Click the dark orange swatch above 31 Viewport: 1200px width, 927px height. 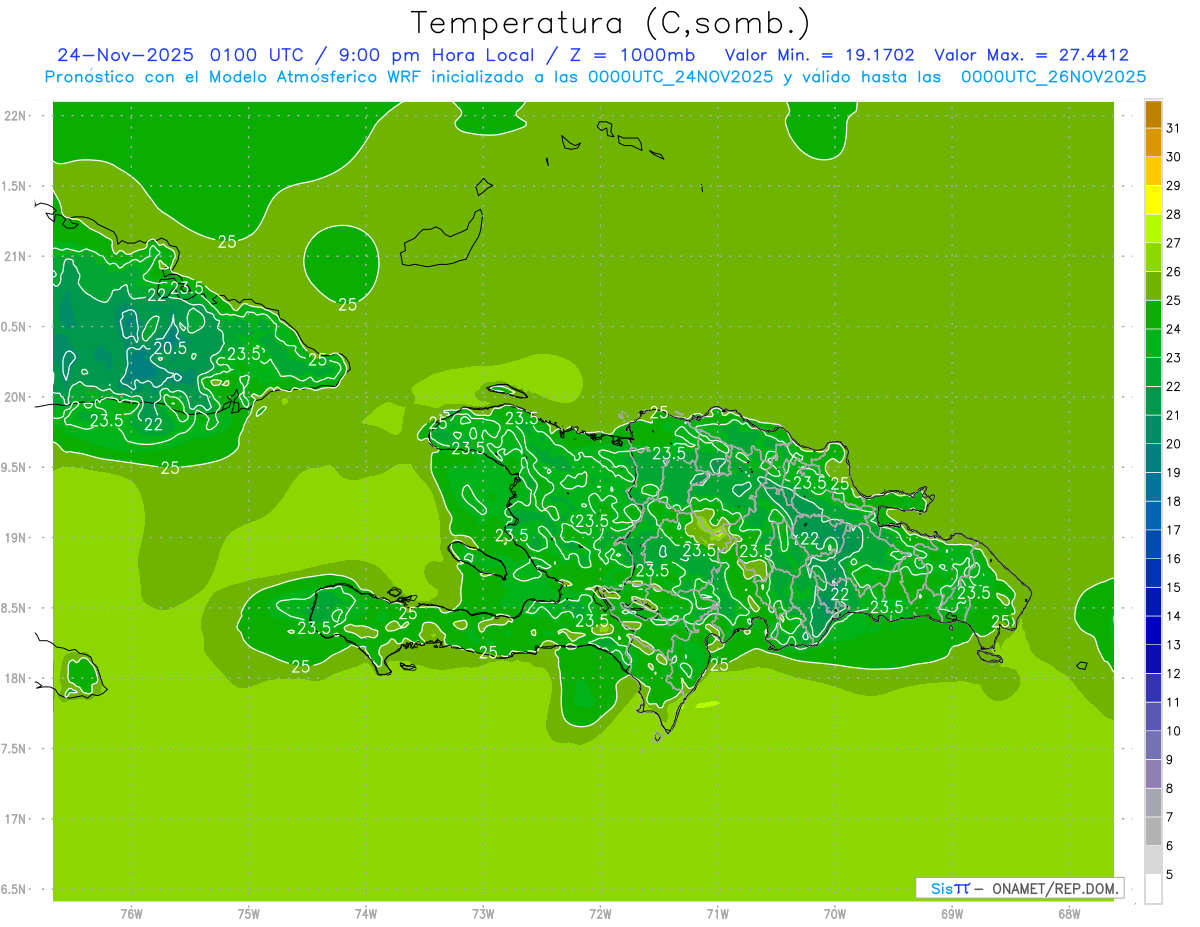[1153, 114]
